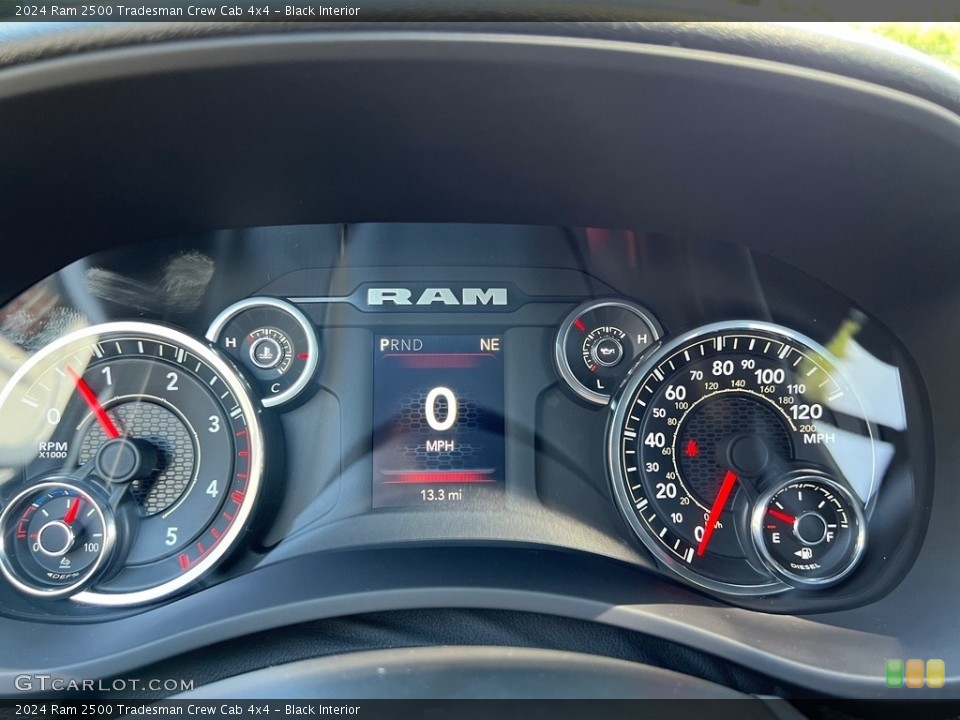Click the red marker icon inside the speedometer
The image size is (960, 720).
click(692, 448)
